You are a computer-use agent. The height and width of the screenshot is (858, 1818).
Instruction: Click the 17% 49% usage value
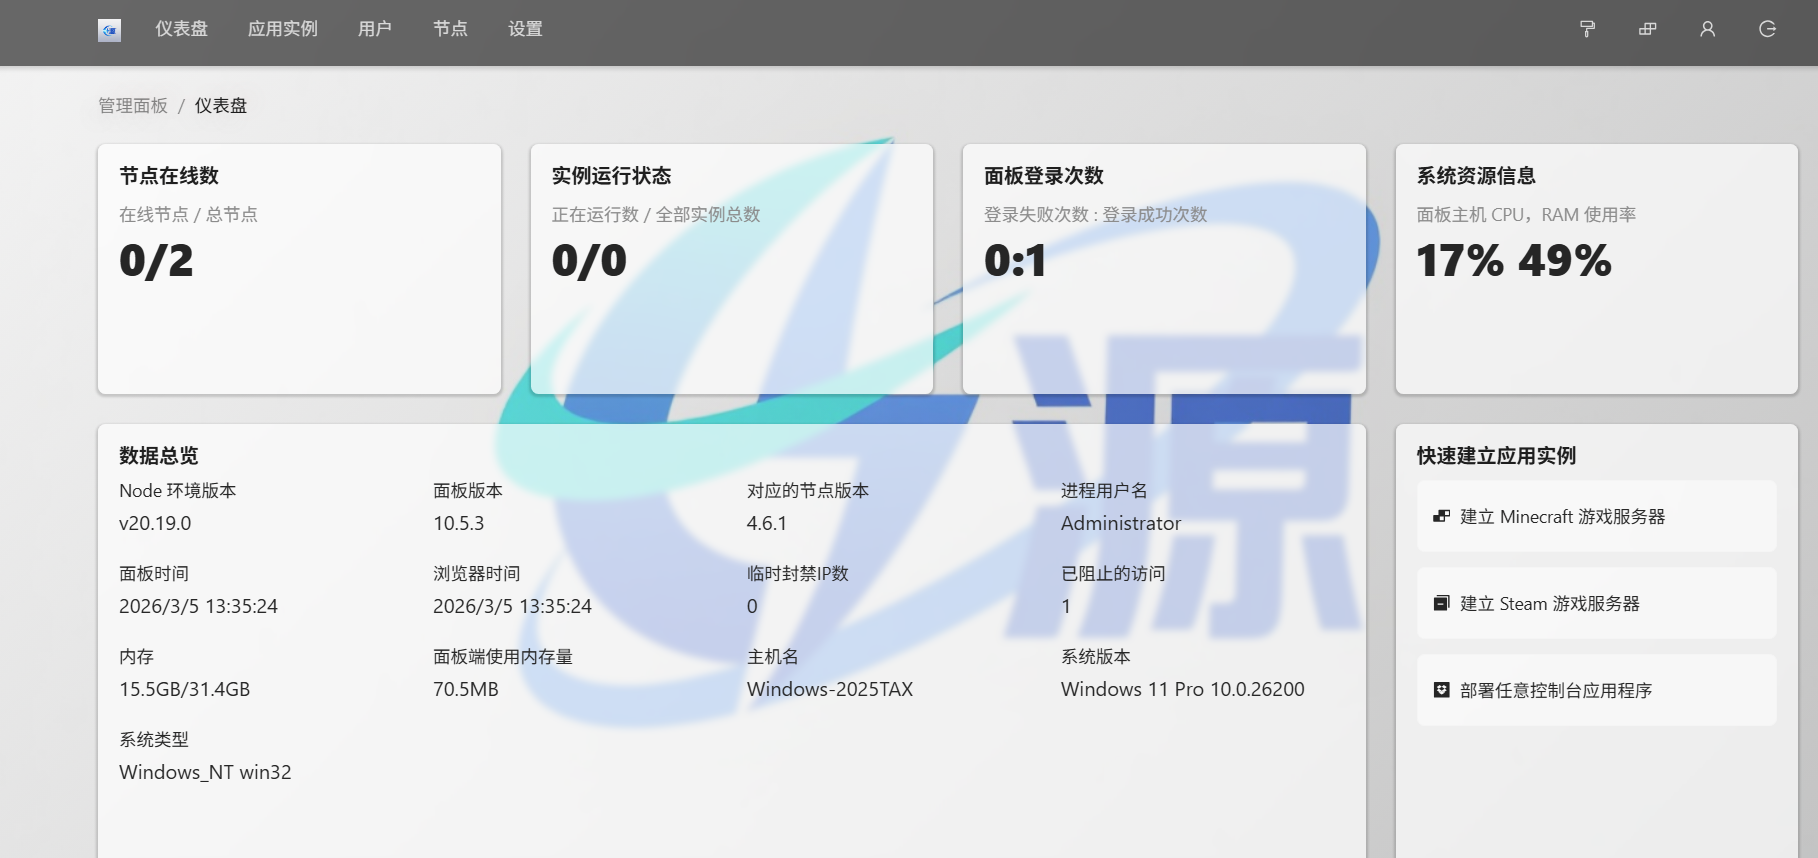click(x=1514, y=261)
